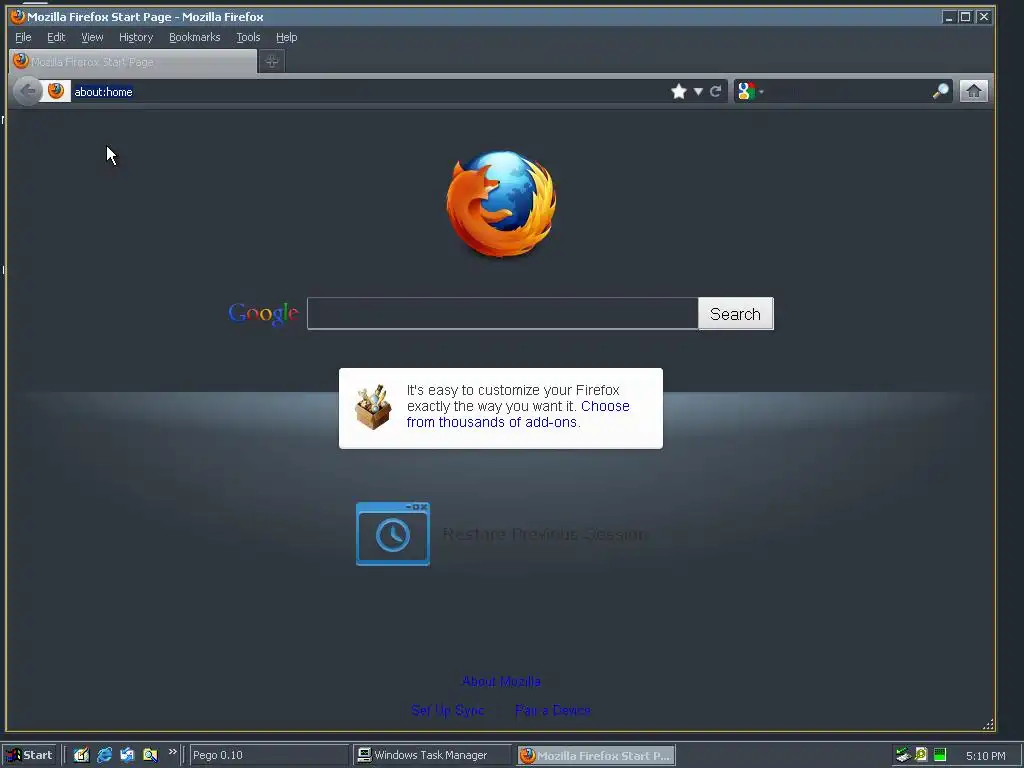Open the Bookmarks menu

[x=195, y=37]
